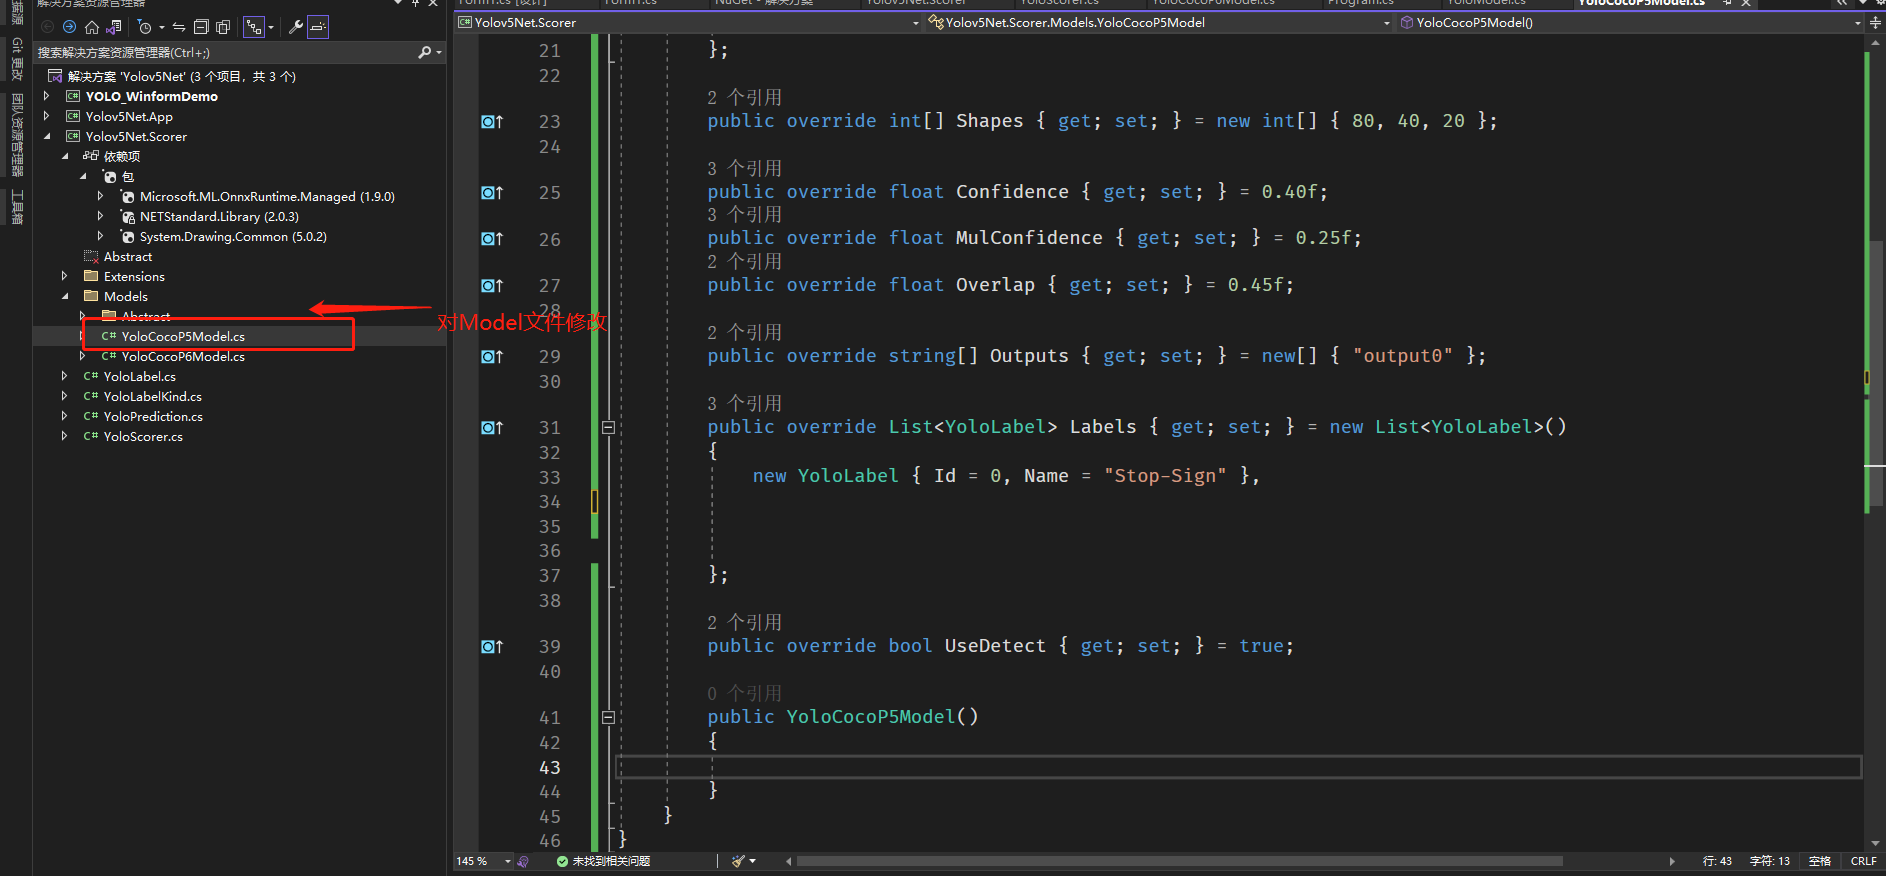
Task: Expand the YOLO_WinformDemo project node
Action: 46,96
